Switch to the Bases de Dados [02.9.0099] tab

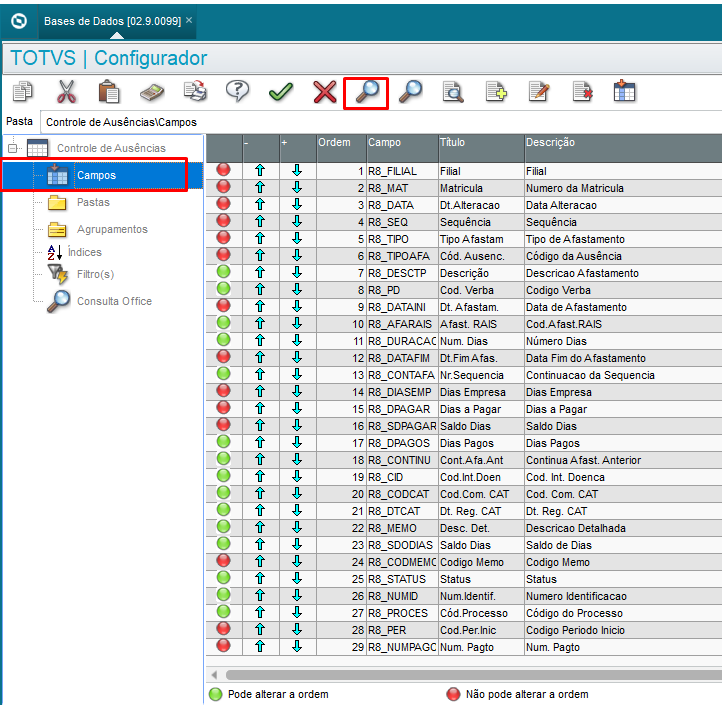click(112, 21)
